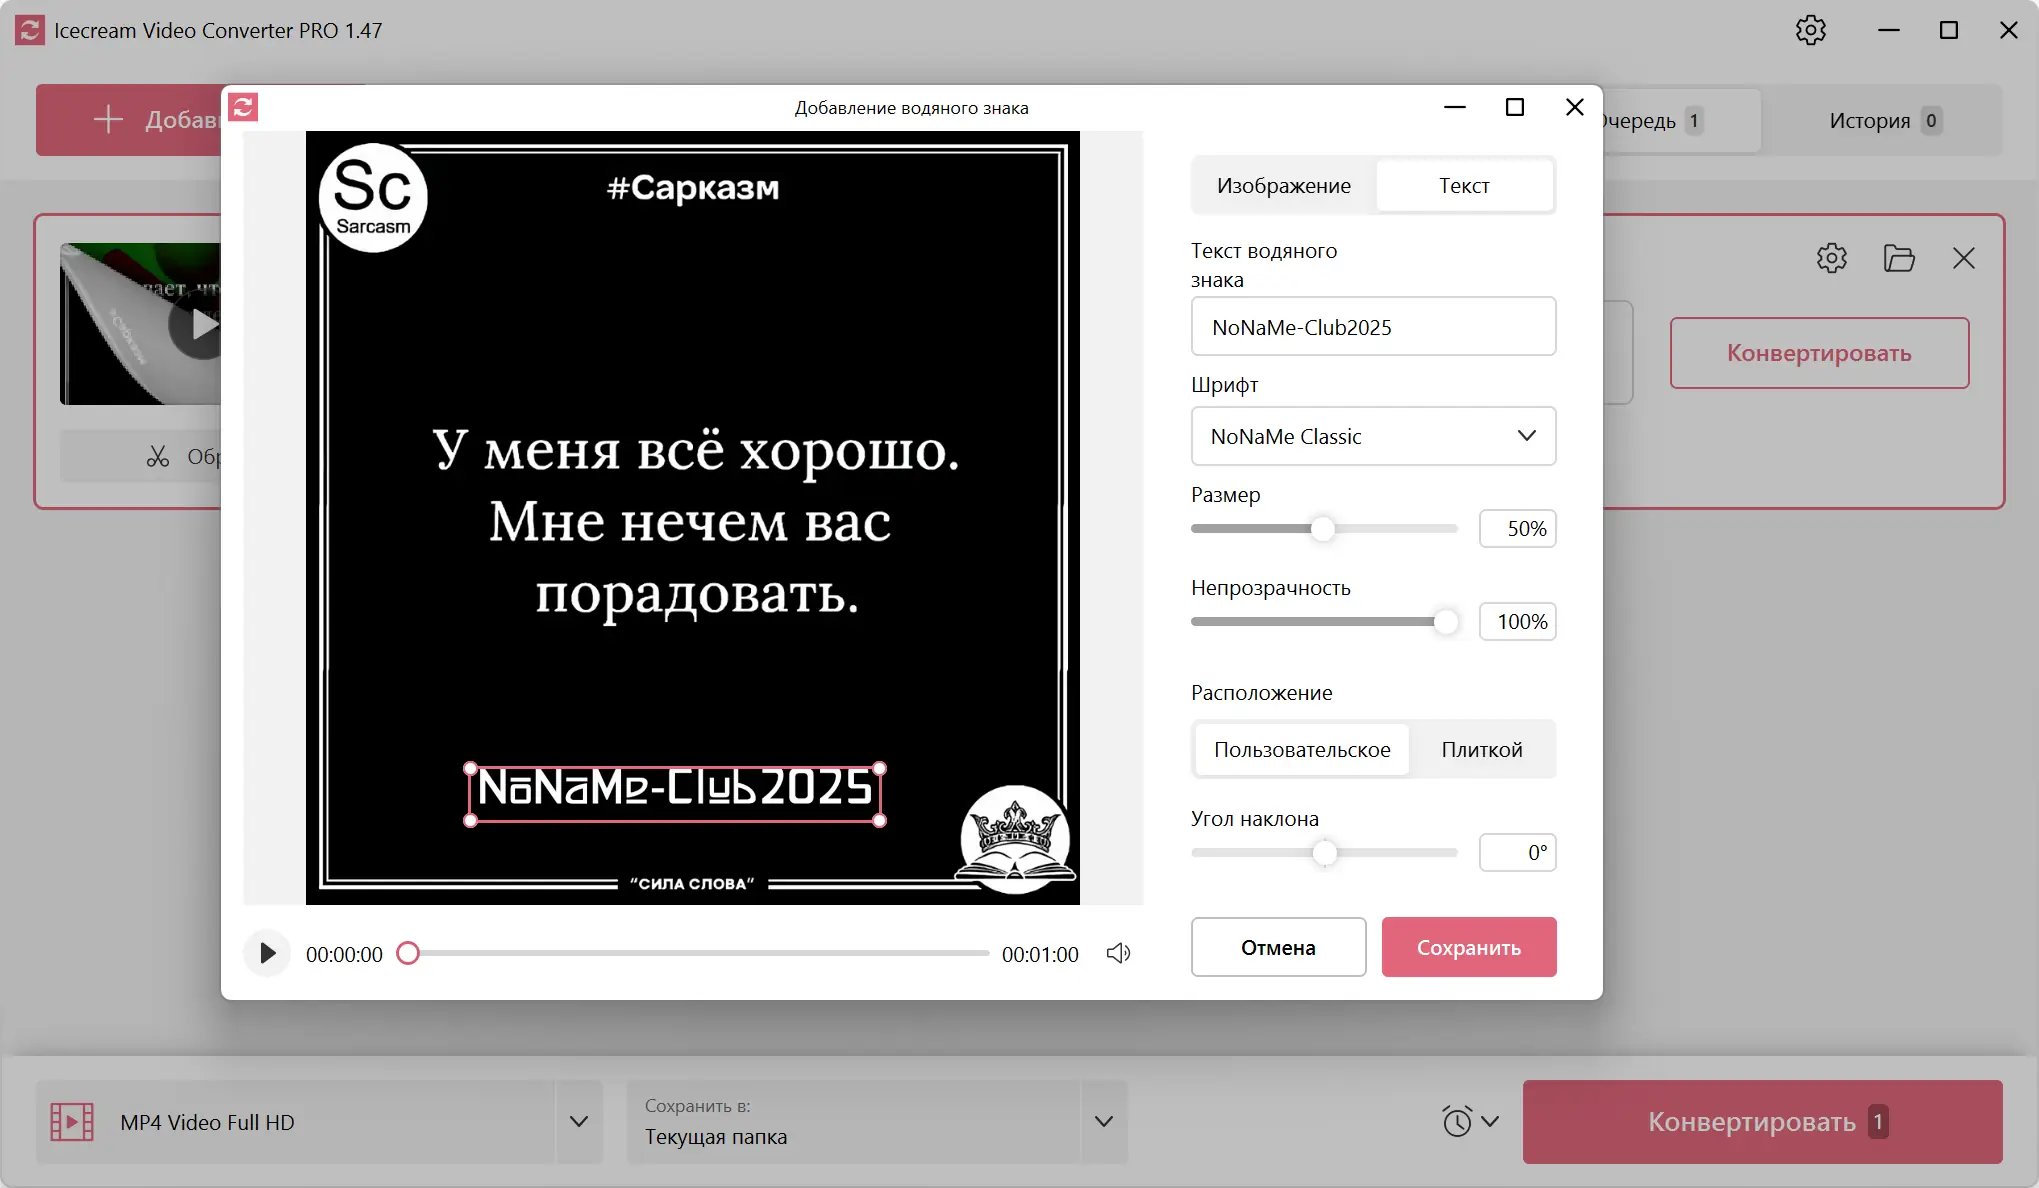Open app settings gear in title bar

[1810, 30]
